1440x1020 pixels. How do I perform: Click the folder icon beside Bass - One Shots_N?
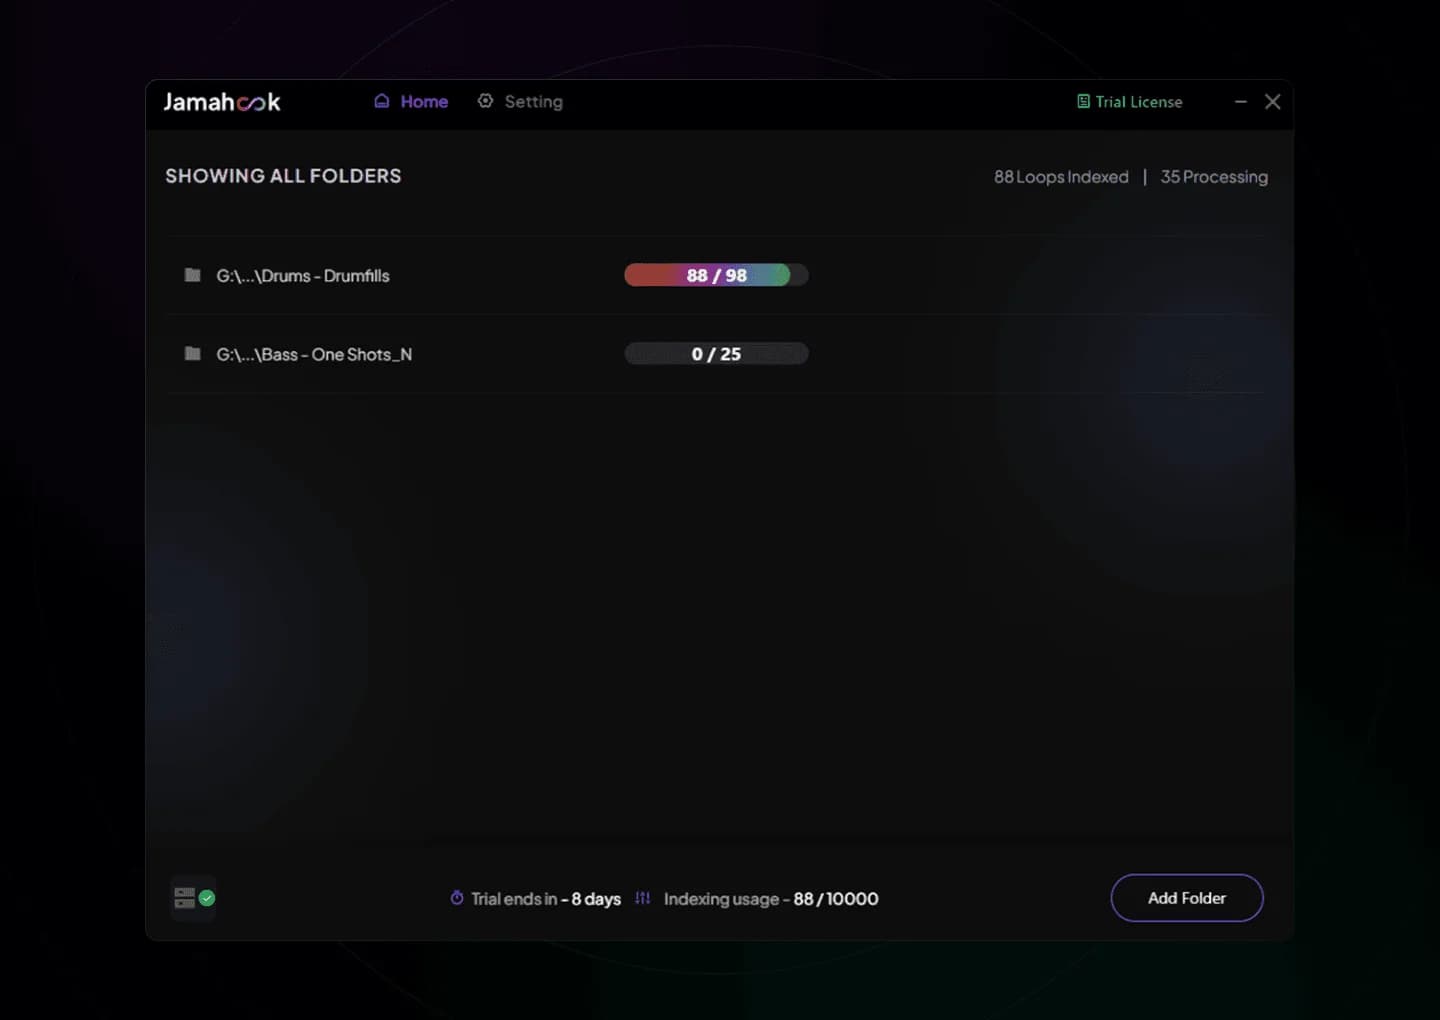(192, 354)
